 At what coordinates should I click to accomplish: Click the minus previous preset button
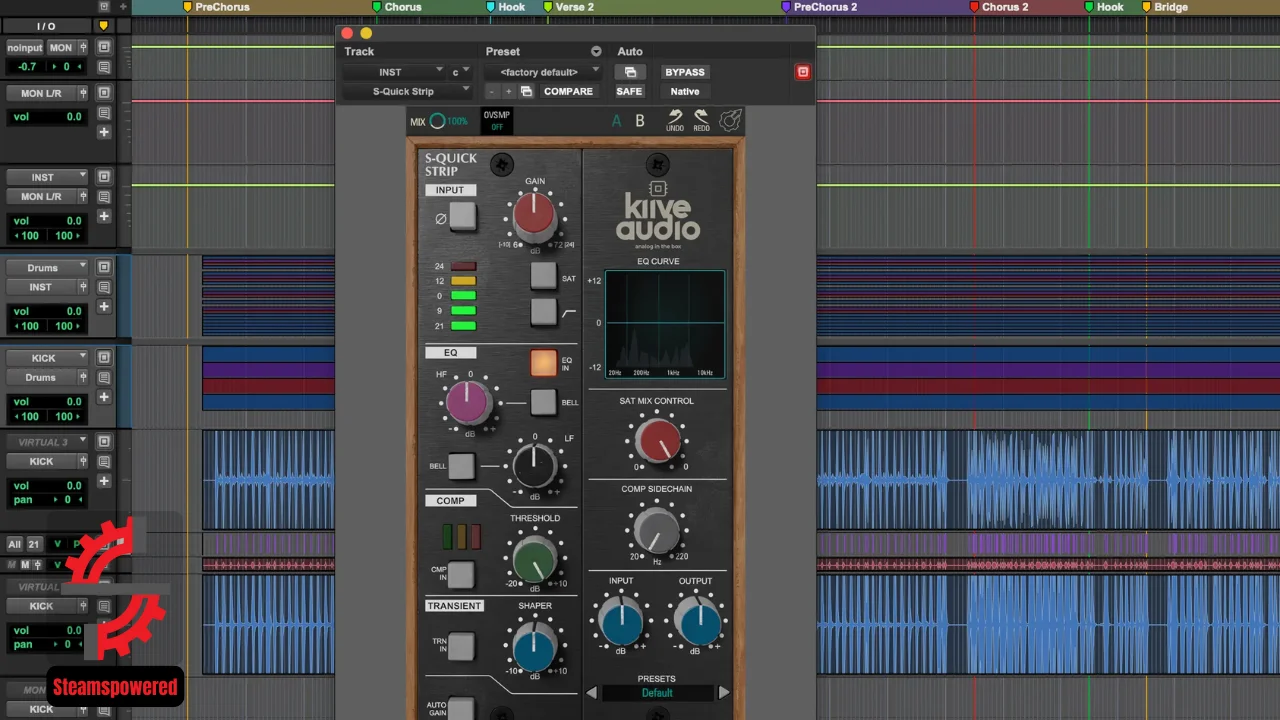click(x=492, y=91)
